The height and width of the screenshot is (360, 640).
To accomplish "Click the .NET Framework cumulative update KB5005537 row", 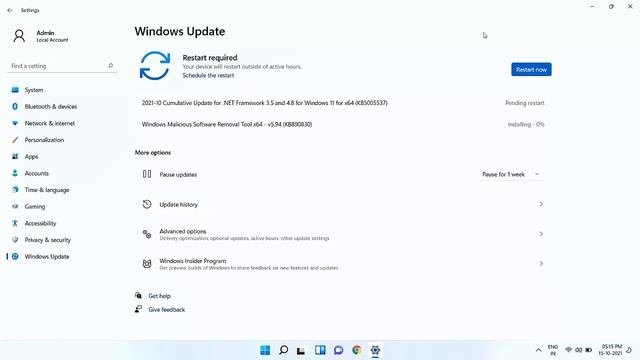I will 343,103.
